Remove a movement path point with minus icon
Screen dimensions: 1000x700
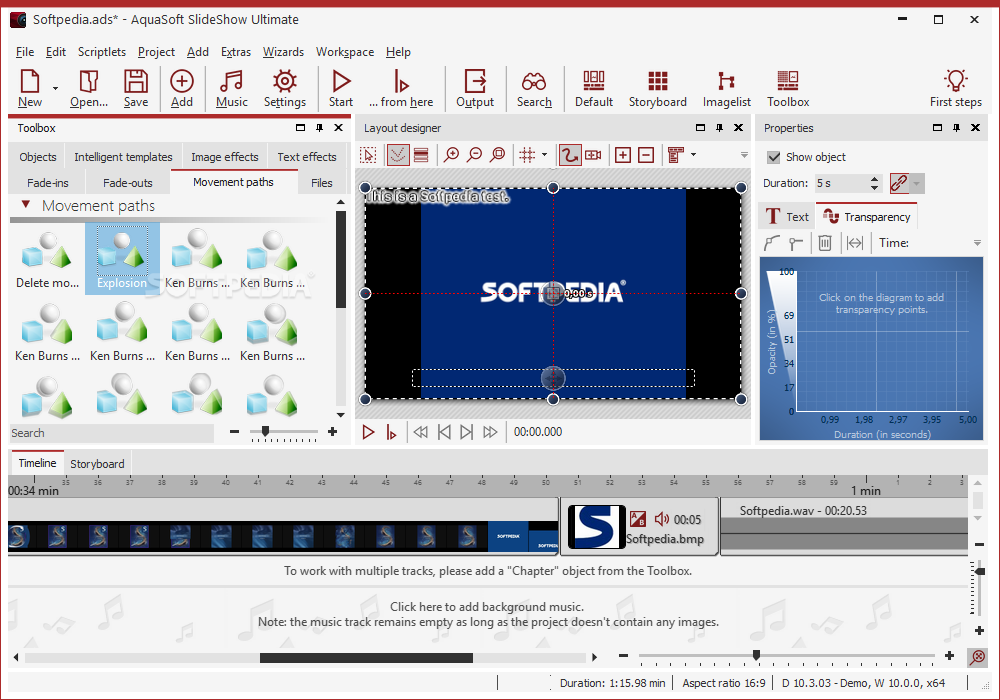(x=646, y=155)
